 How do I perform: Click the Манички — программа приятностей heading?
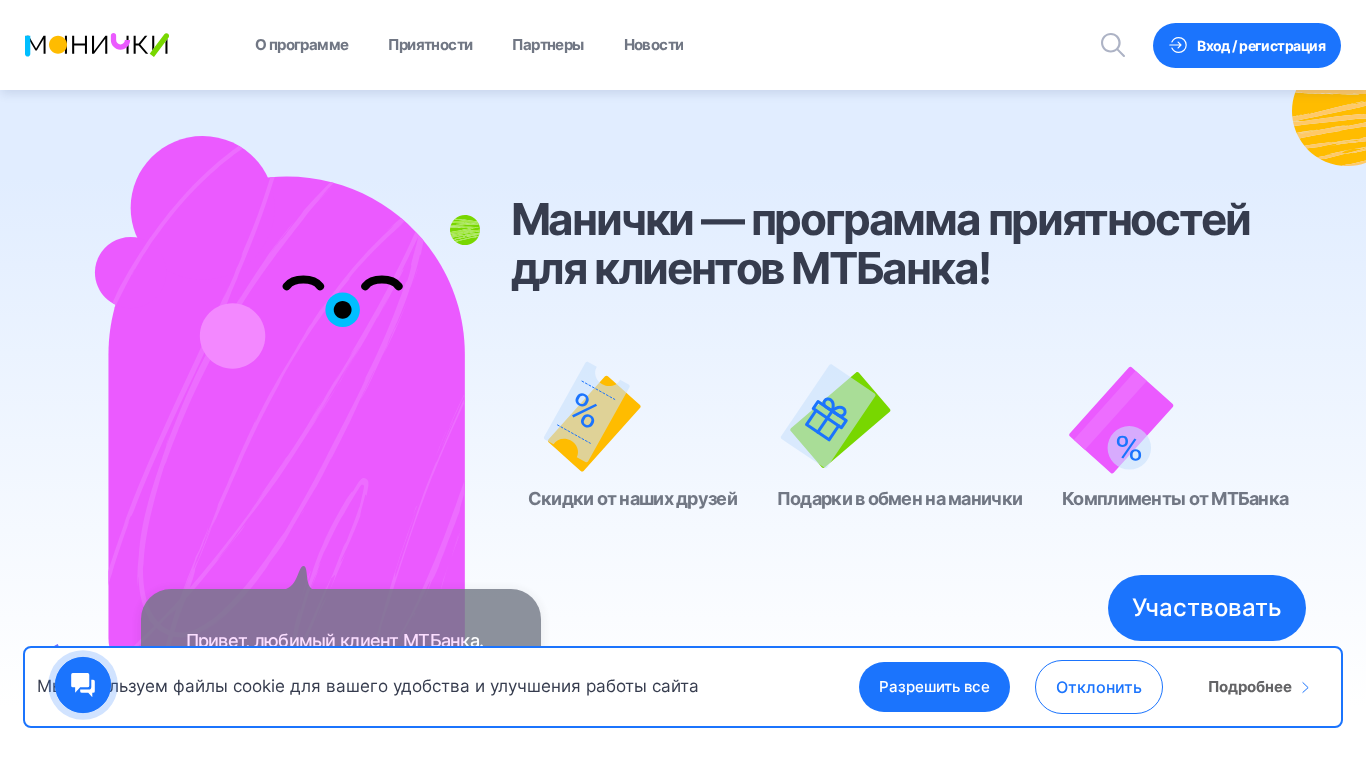click(880, 244)
